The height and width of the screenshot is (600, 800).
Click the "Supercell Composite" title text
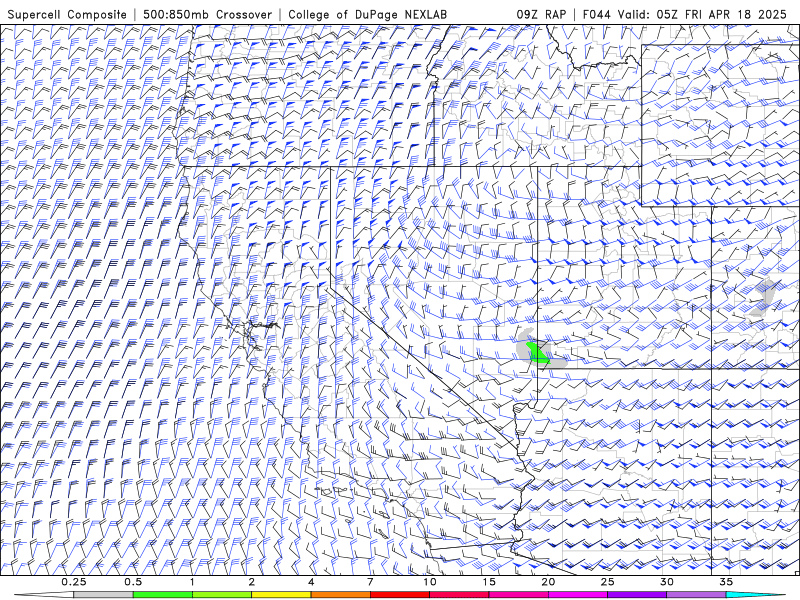click(67, 14)
